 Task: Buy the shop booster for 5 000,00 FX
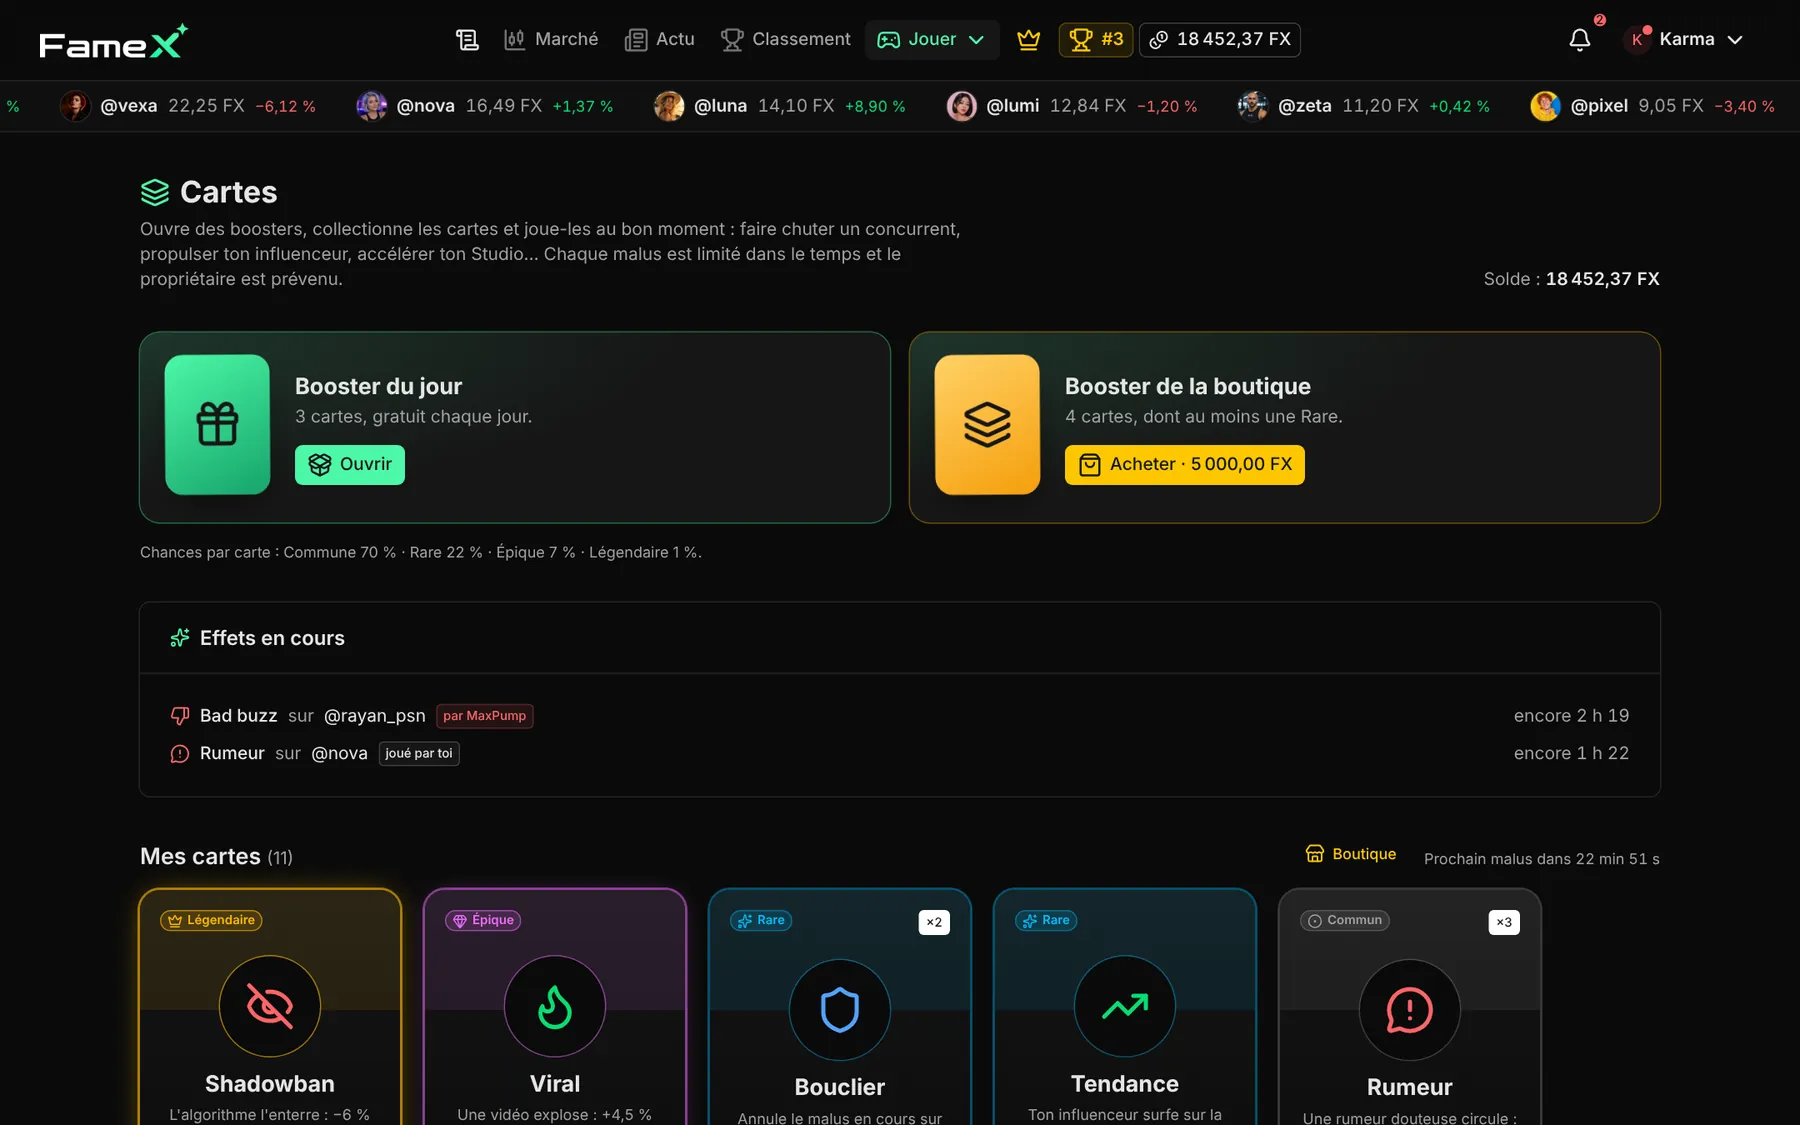coord(1185,465)
